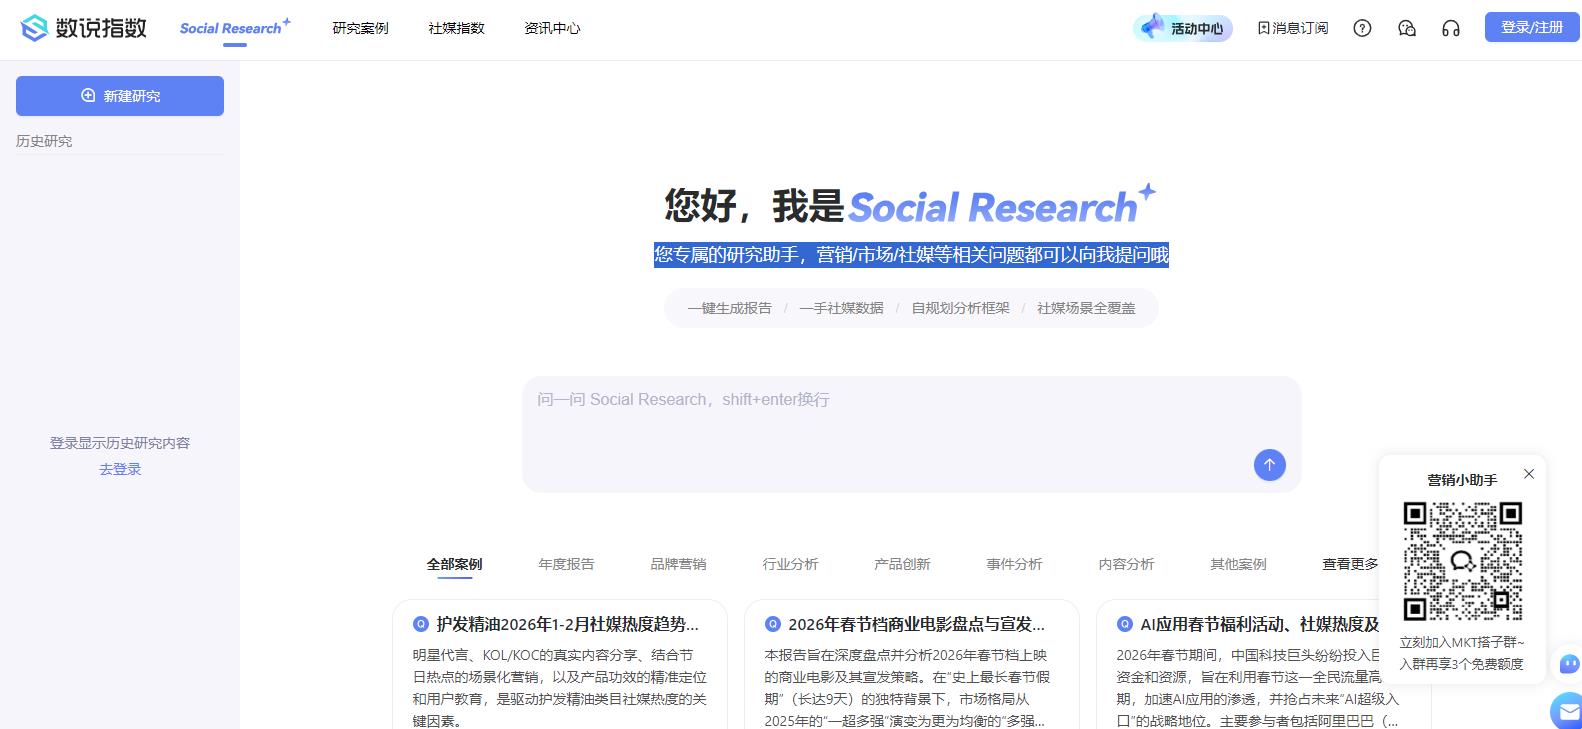Select the 事件分析 tab

tap(1014, 564)
